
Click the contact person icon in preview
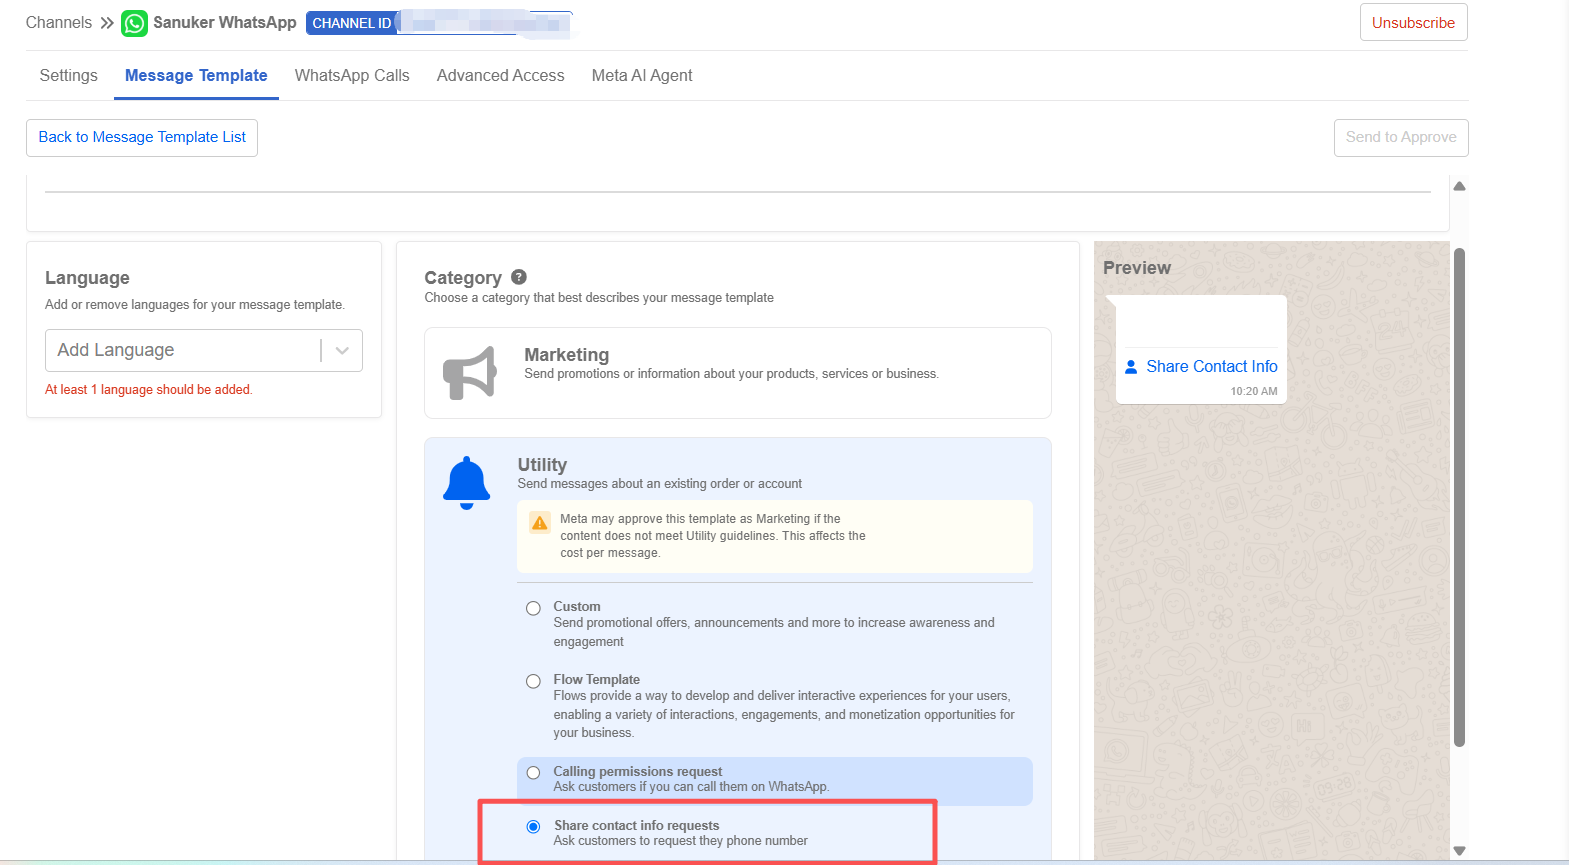pos(1131,367)
